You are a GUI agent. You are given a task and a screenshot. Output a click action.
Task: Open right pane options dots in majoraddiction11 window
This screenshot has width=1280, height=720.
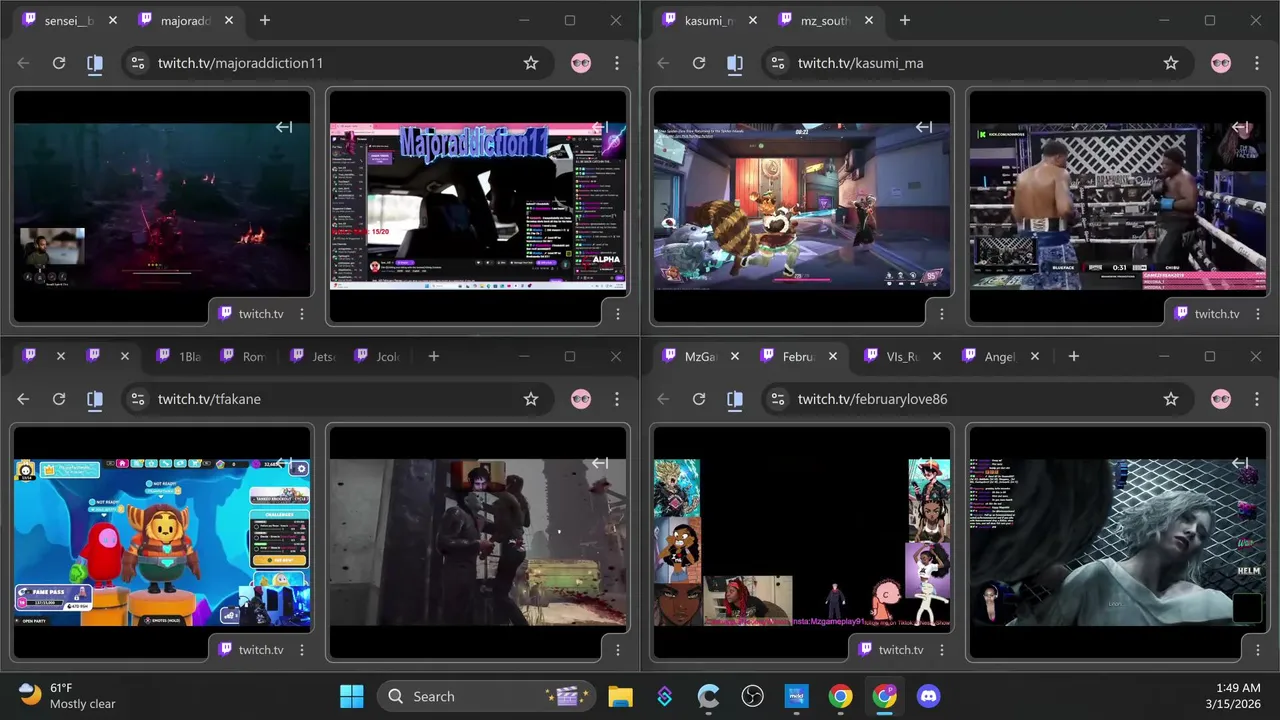pyautogui.click(x=618, y=314)
